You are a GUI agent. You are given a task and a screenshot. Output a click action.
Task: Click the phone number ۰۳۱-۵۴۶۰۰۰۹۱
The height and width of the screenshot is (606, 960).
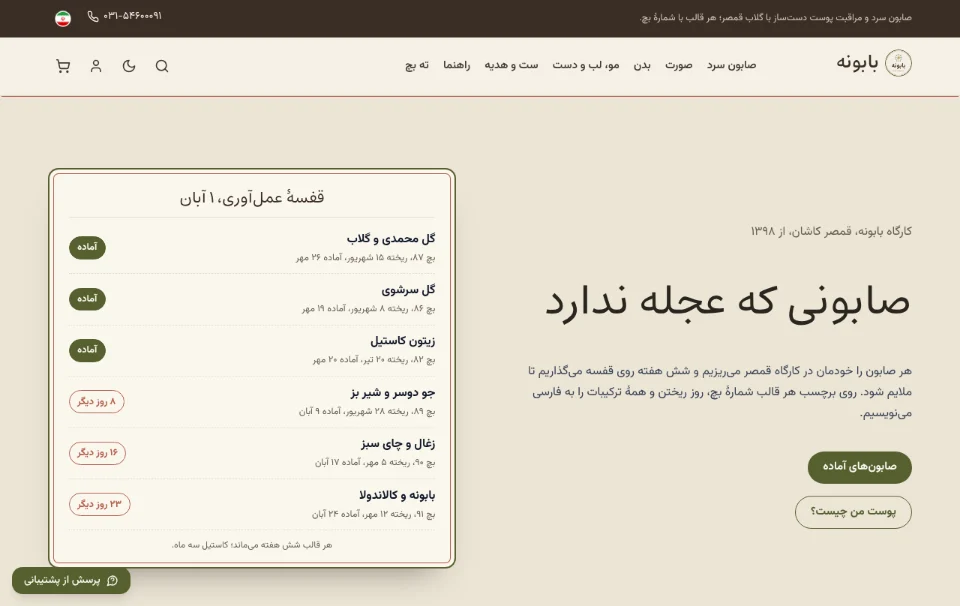(x=132, y=17)
